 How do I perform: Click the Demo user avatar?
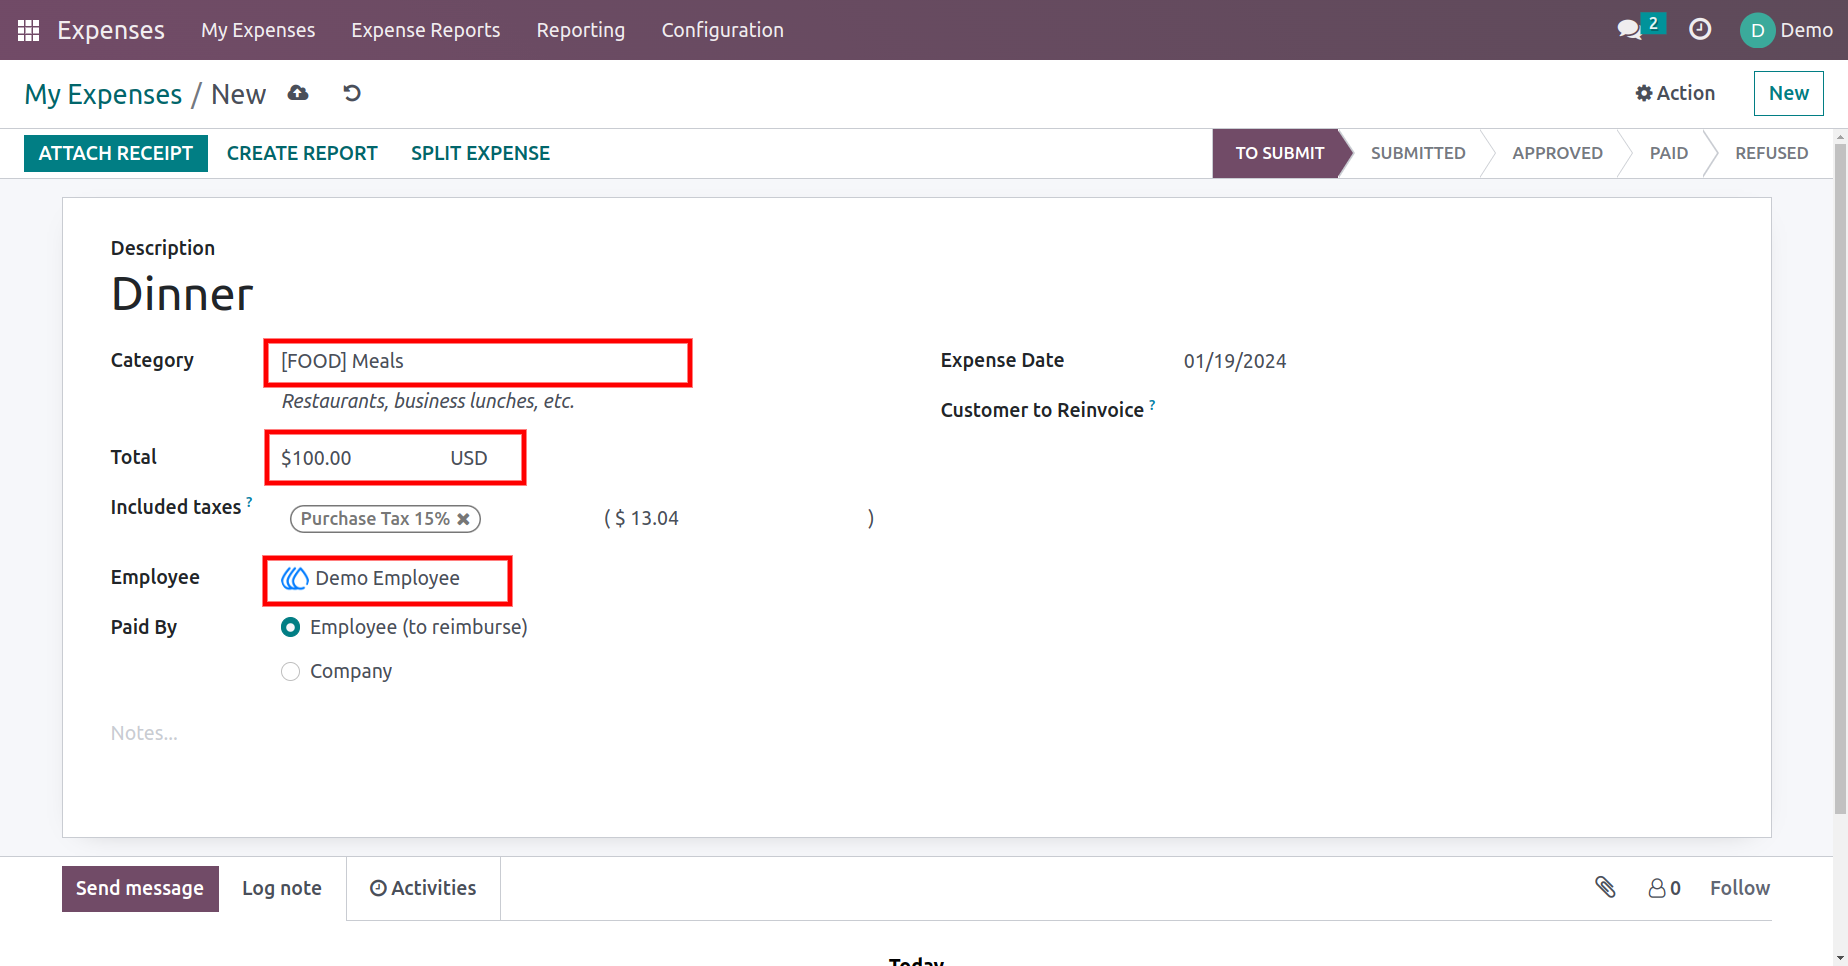1757,30
